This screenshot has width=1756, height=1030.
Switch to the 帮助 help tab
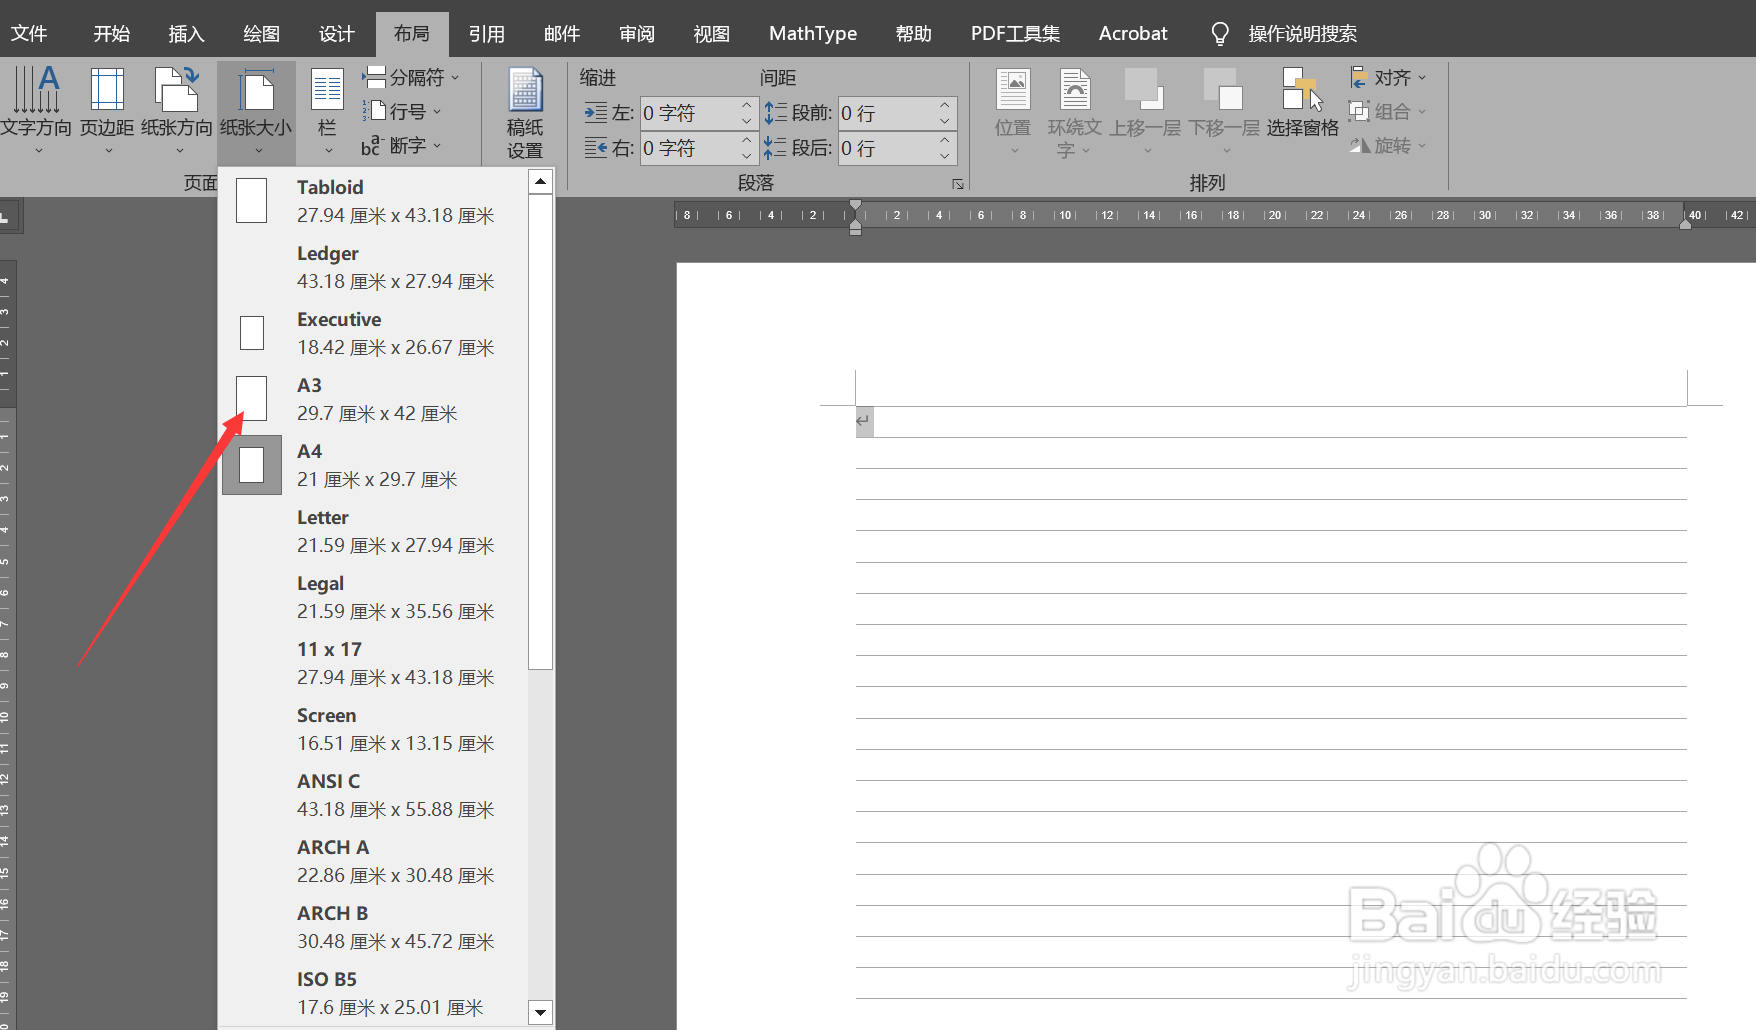914,34
